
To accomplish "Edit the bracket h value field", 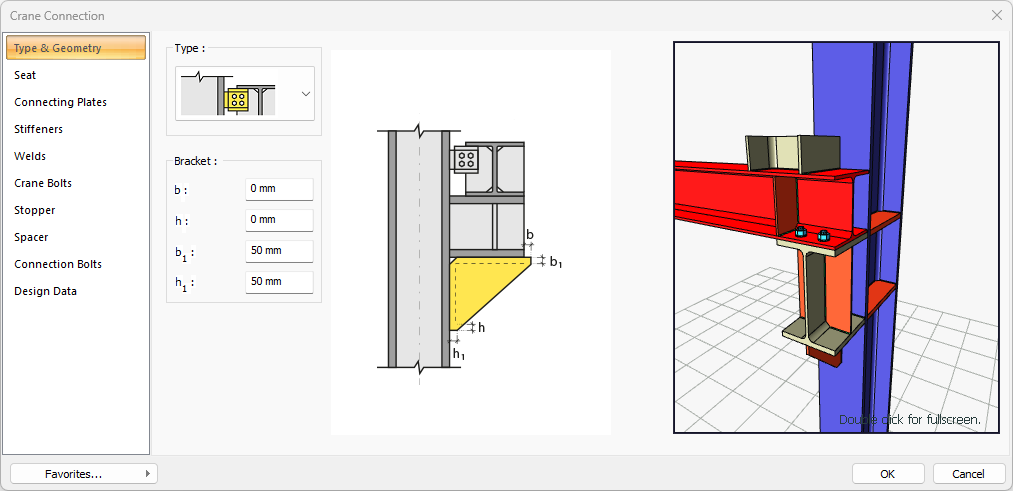I will [279, 220].
